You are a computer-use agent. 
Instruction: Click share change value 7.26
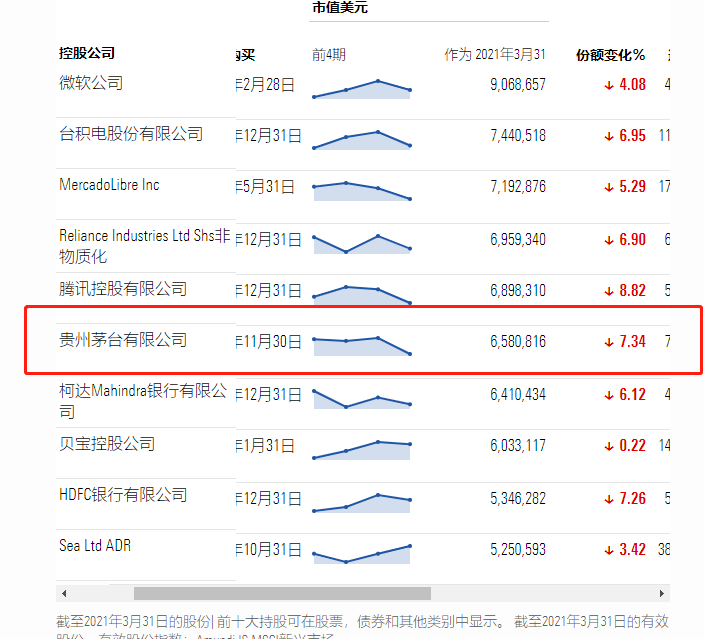click(x=632, y=498)
